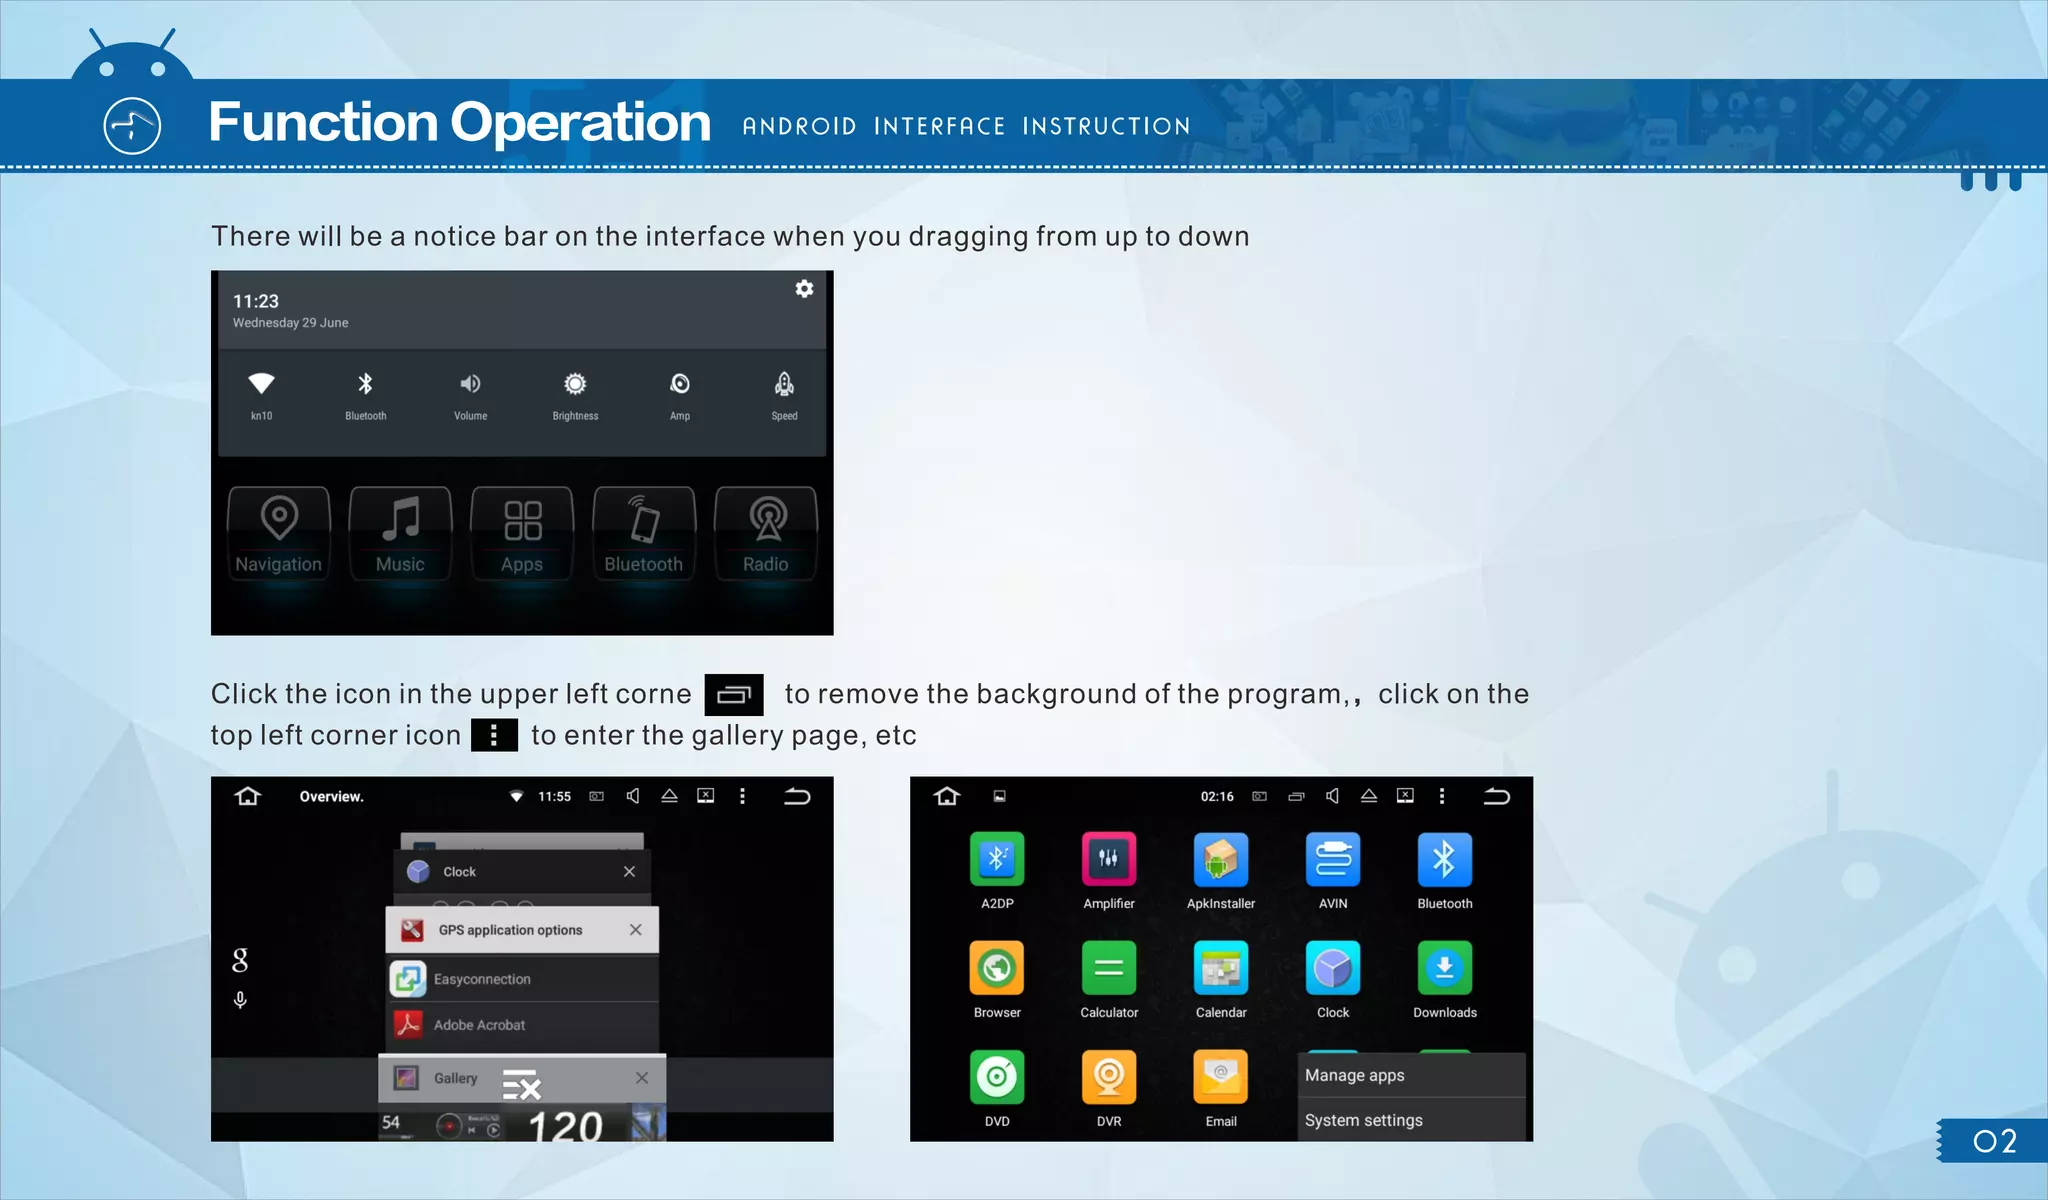Close the GPS application options card
The image size is (2048, 1200).
[x=636, y=930]
